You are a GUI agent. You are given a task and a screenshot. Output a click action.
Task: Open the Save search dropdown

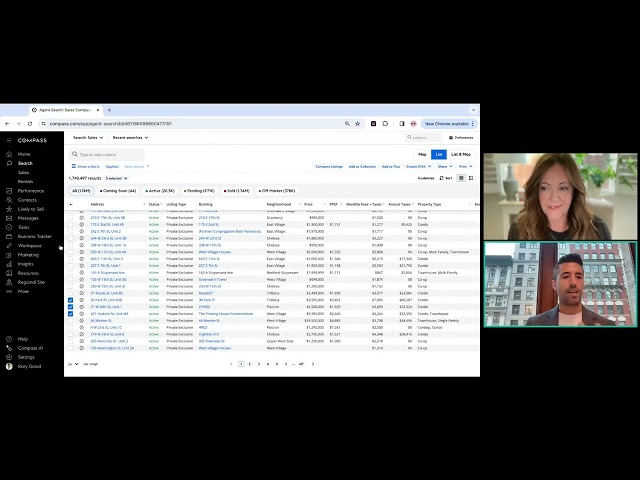click(137, 167)
